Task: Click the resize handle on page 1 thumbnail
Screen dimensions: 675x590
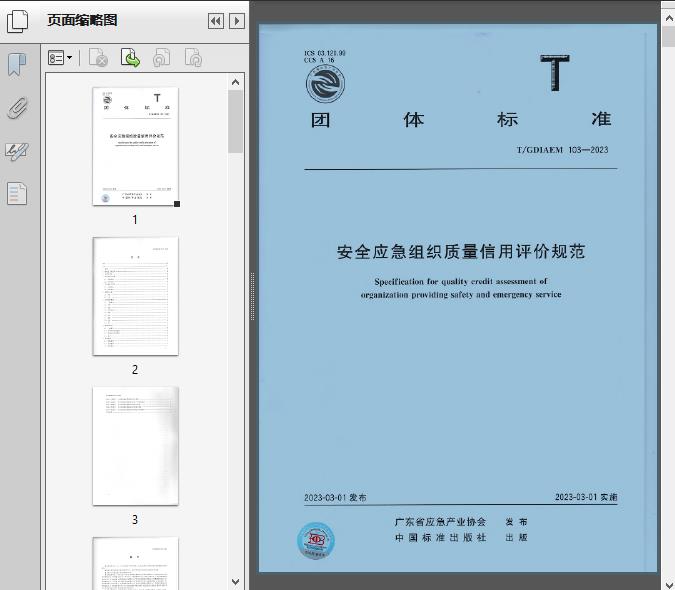Action: pyautogui.click(x=177, y=204)
